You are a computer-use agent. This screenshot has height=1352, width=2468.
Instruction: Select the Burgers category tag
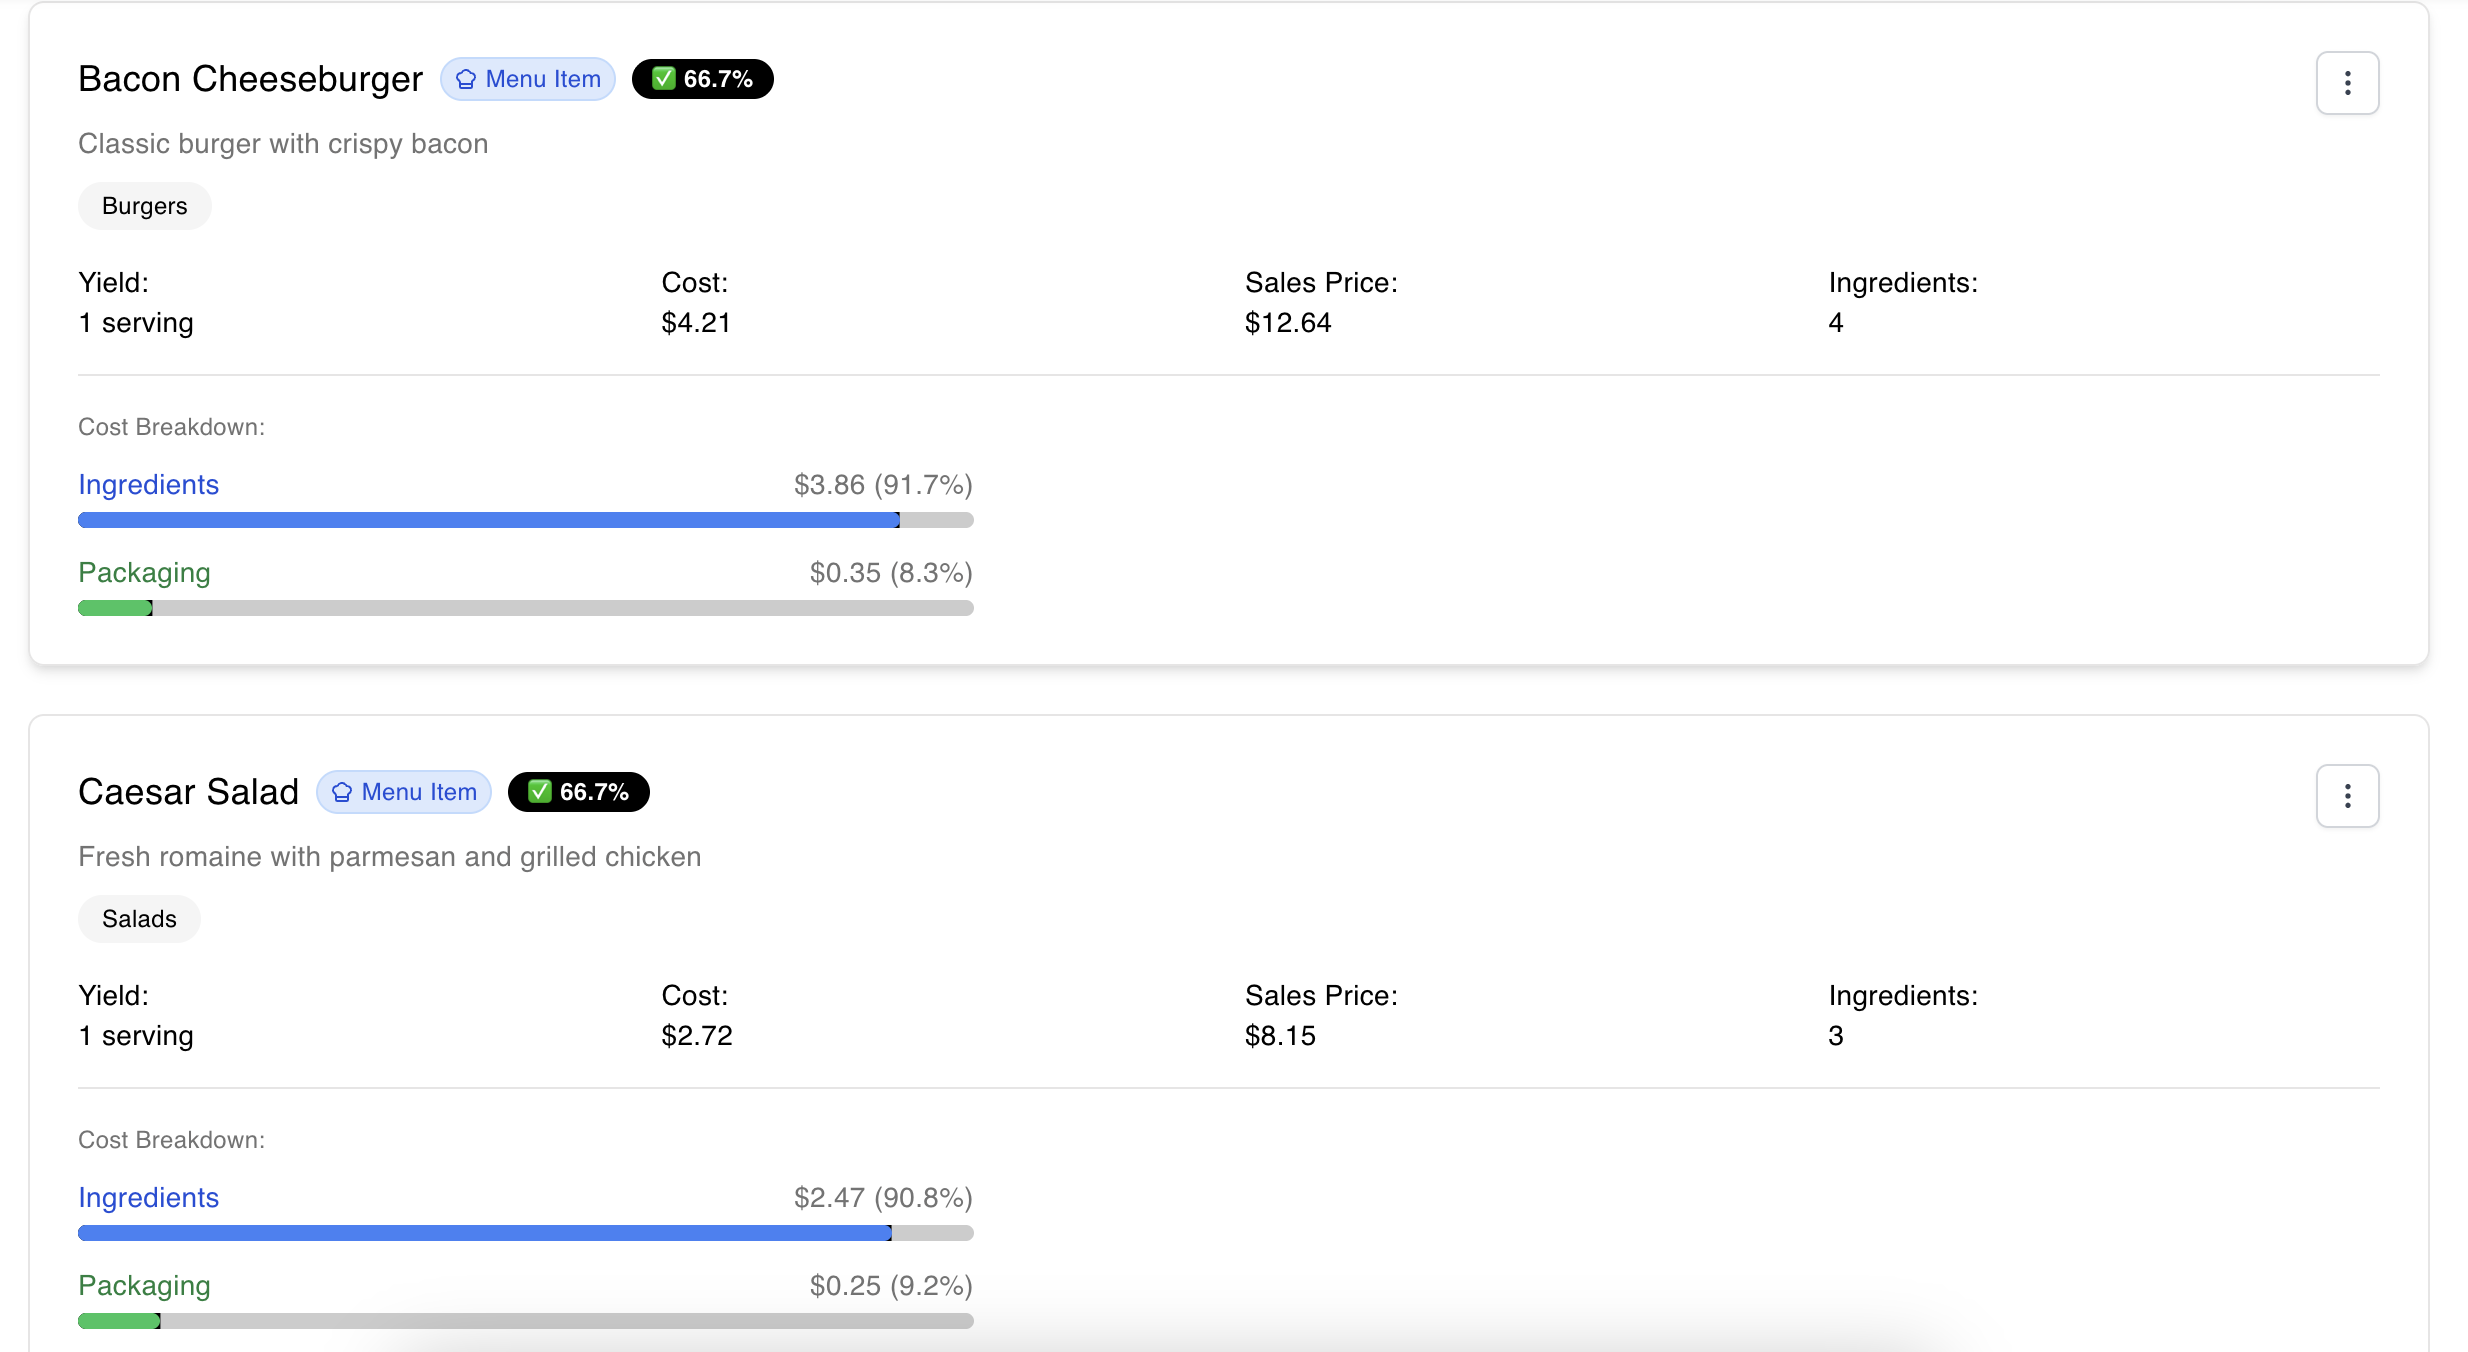[x=144, y=206]
